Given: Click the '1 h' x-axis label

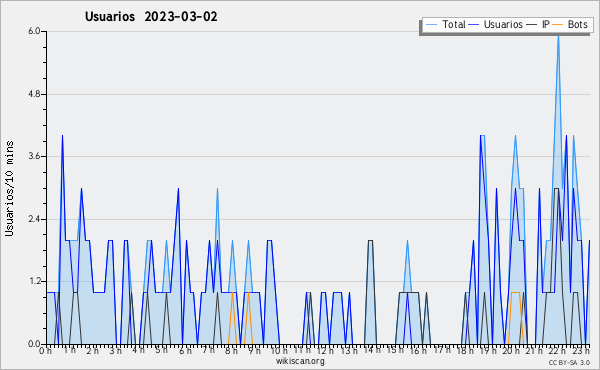Looking at the screenshot, I should click(x=70, y=350).
